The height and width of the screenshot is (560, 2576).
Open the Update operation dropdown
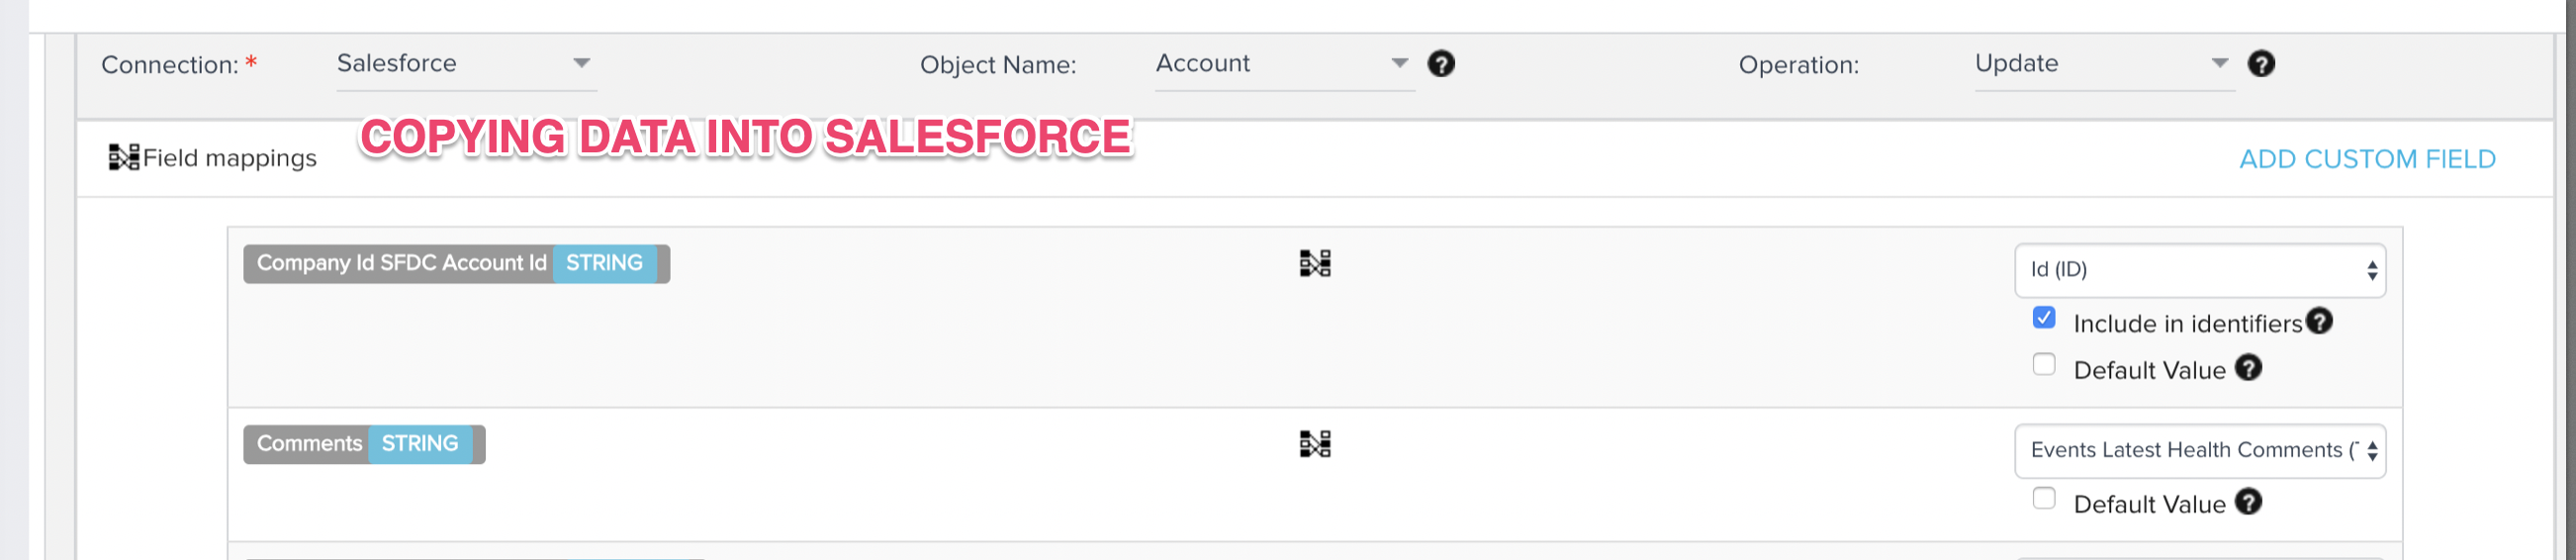2104,64
